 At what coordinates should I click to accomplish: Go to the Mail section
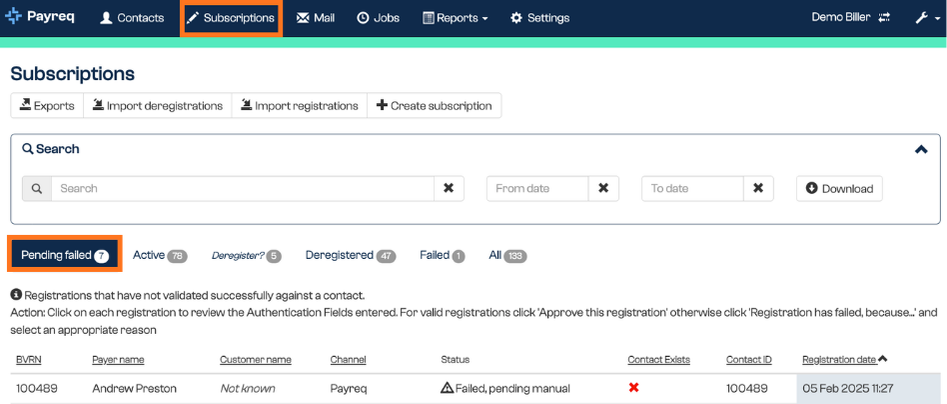pos(315,18)
